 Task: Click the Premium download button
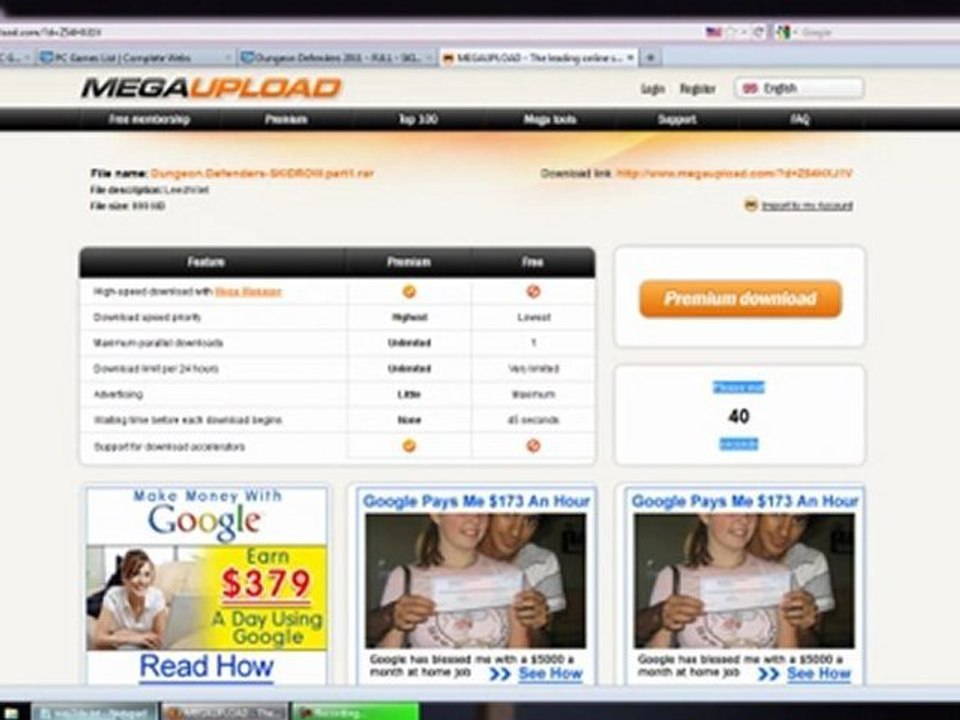(740, 299)
